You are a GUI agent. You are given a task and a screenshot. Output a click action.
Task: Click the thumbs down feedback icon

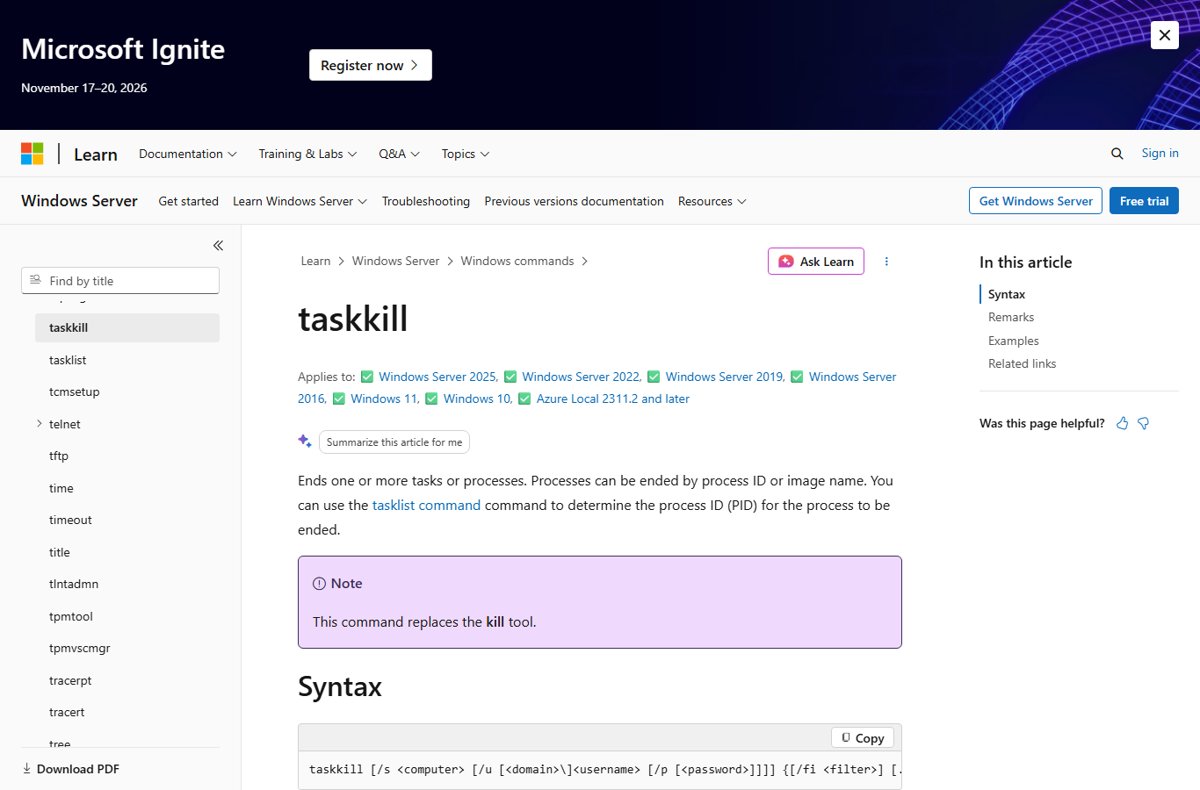(1143, 423)
